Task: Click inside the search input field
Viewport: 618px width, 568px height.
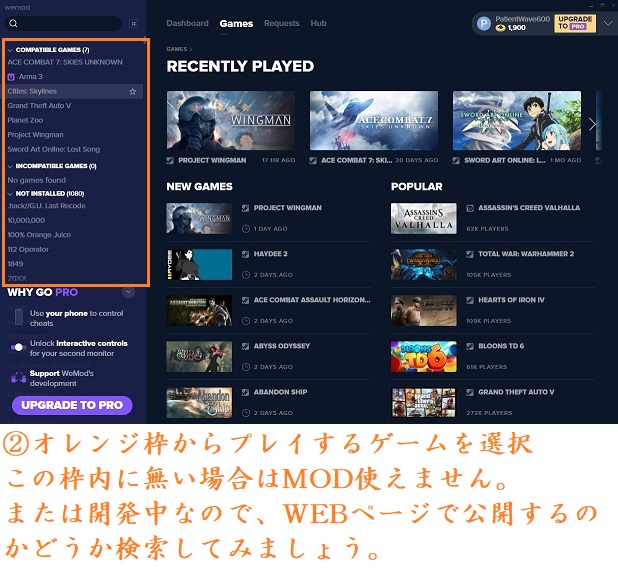Action: click(63, 23)
